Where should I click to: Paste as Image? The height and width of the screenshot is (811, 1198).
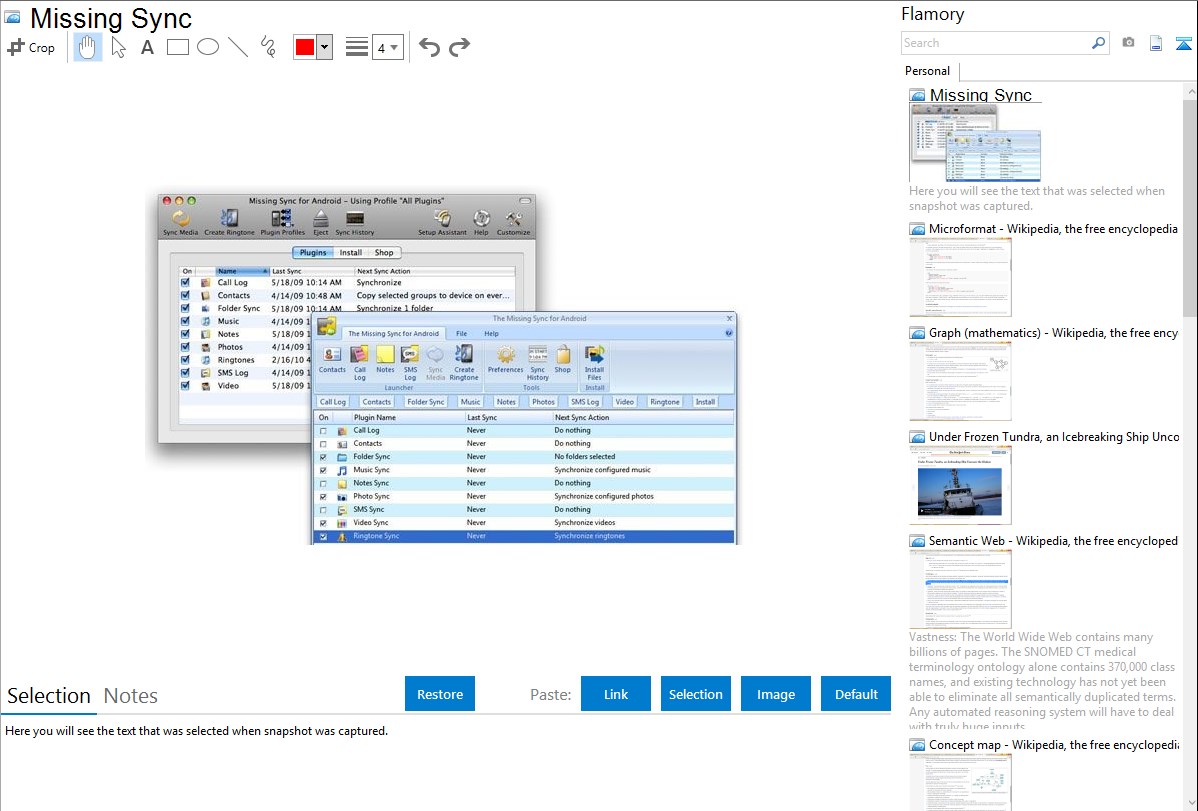click(775, 694)
